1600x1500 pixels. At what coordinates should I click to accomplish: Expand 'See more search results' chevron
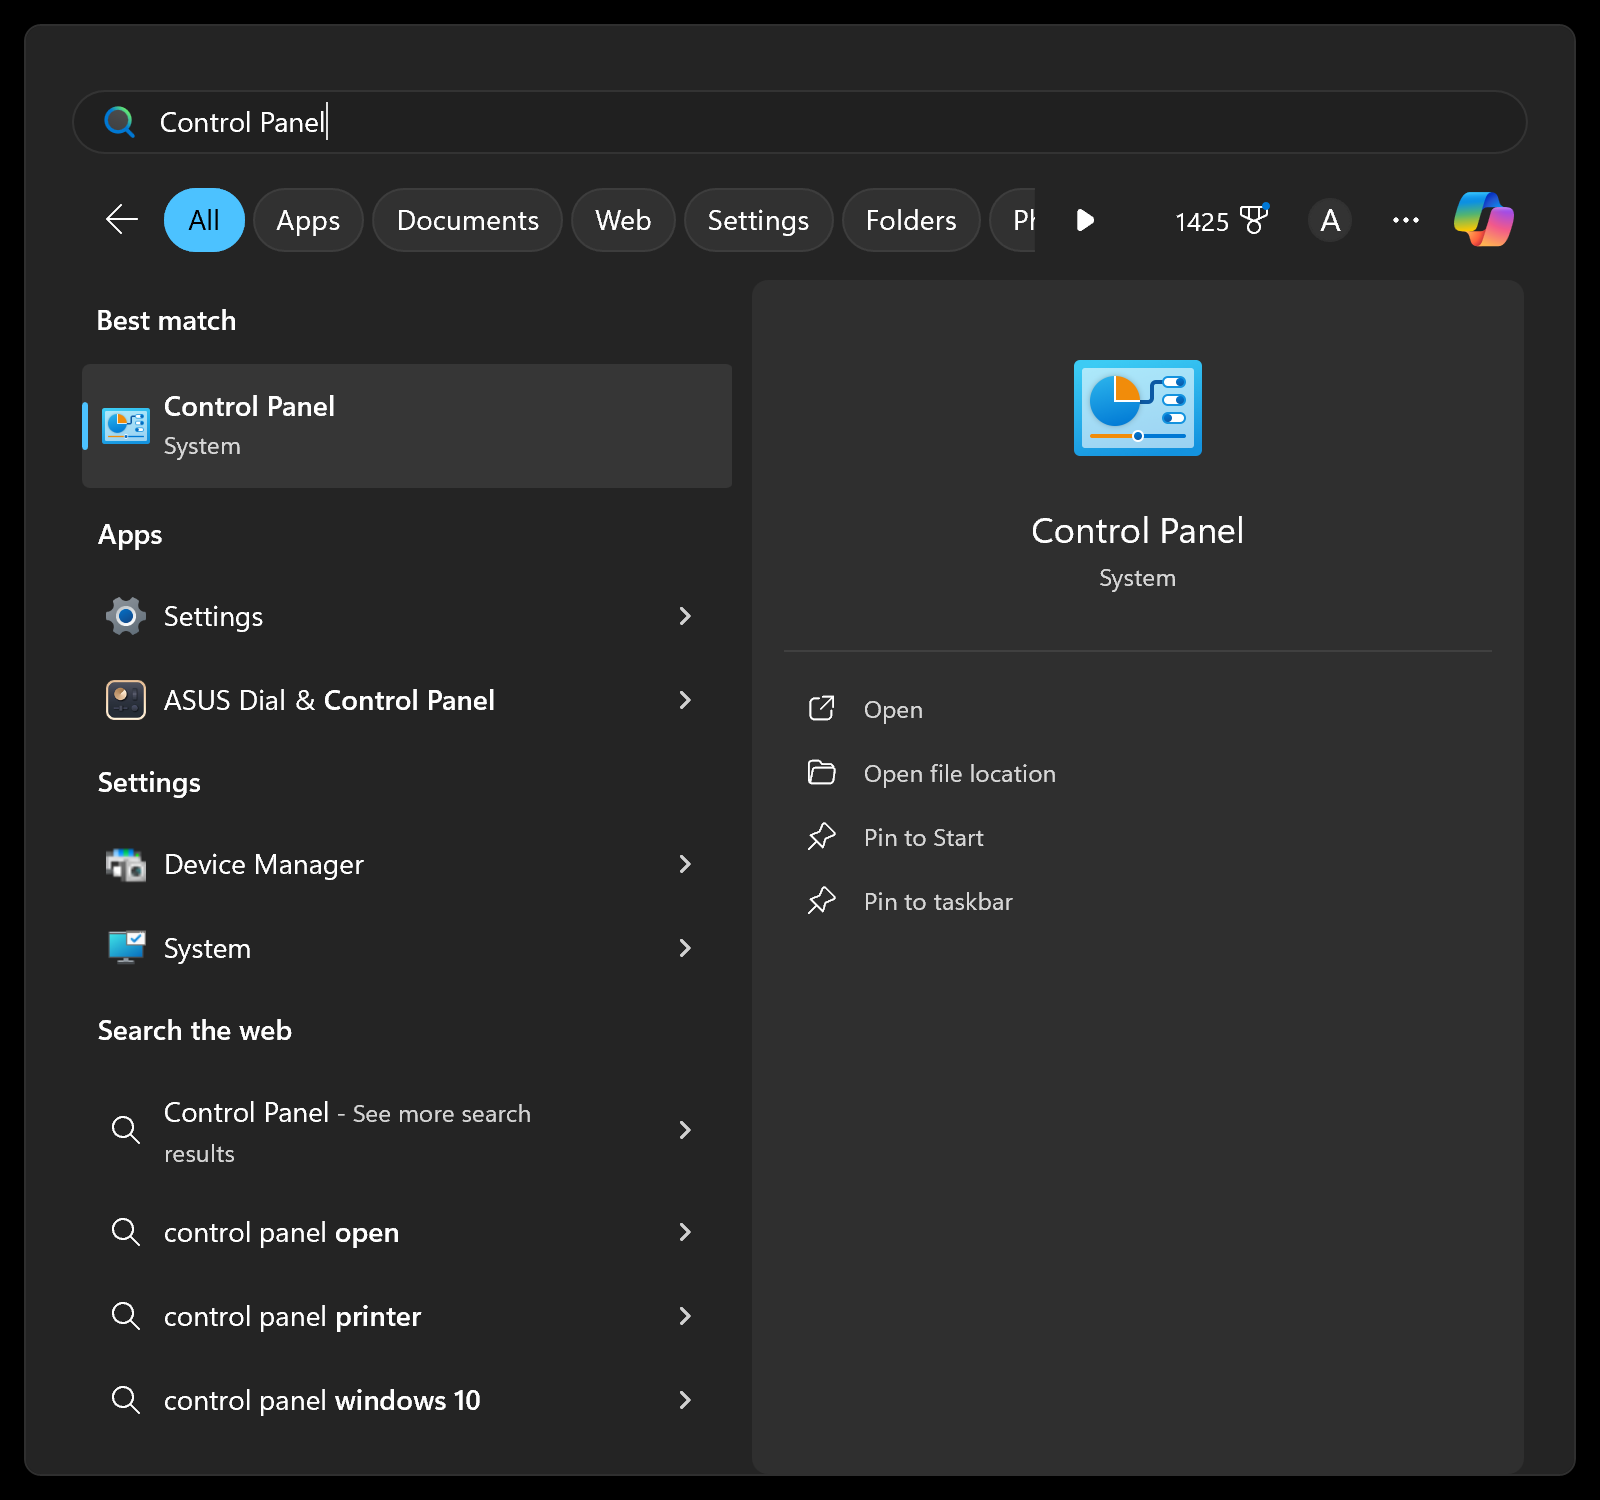(685, 1130)
